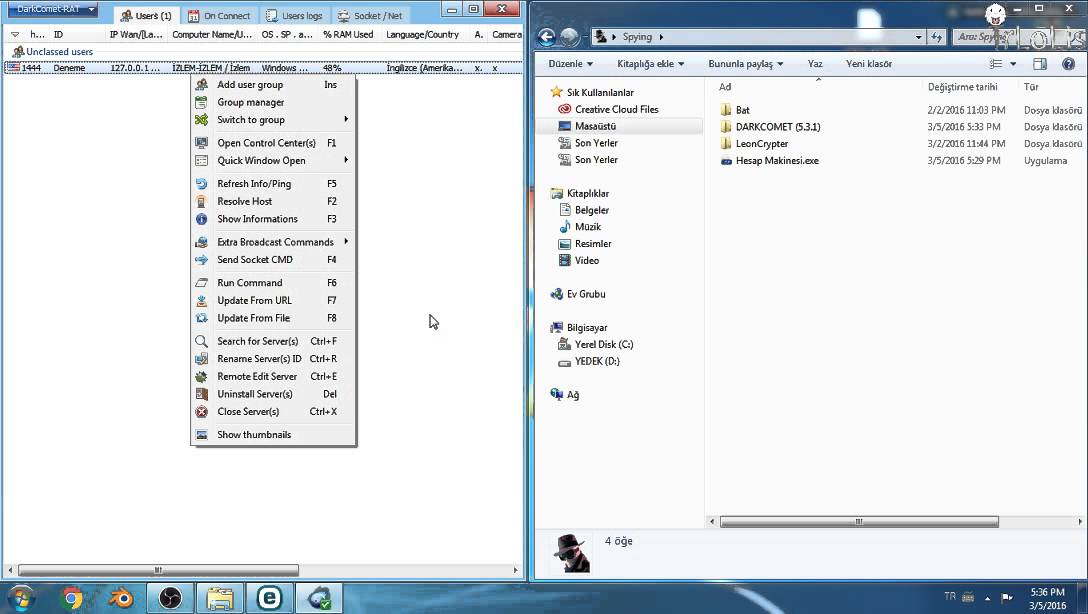
Task: Click the Rename Server(s) ID icon
Action: 201,359
